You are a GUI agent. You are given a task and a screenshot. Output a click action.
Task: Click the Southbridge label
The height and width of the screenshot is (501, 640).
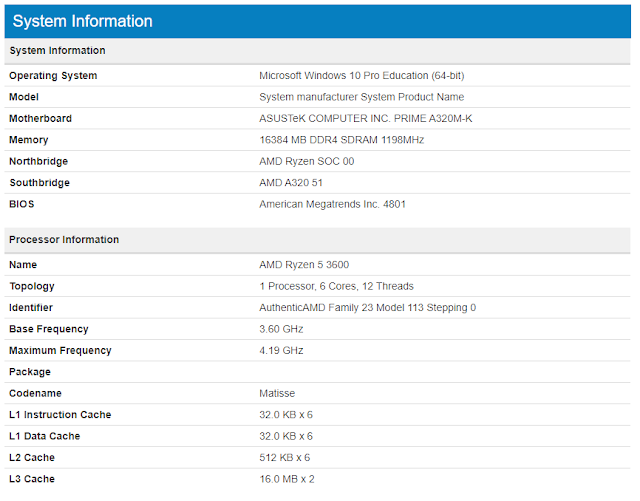coord(40,183)
